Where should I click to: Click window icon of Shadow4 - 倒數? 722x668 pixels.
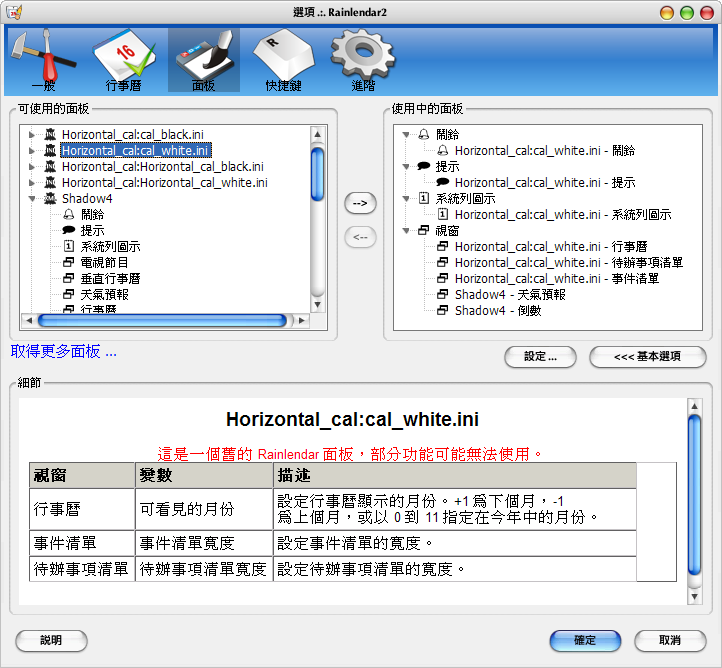(x=443, y=310)
